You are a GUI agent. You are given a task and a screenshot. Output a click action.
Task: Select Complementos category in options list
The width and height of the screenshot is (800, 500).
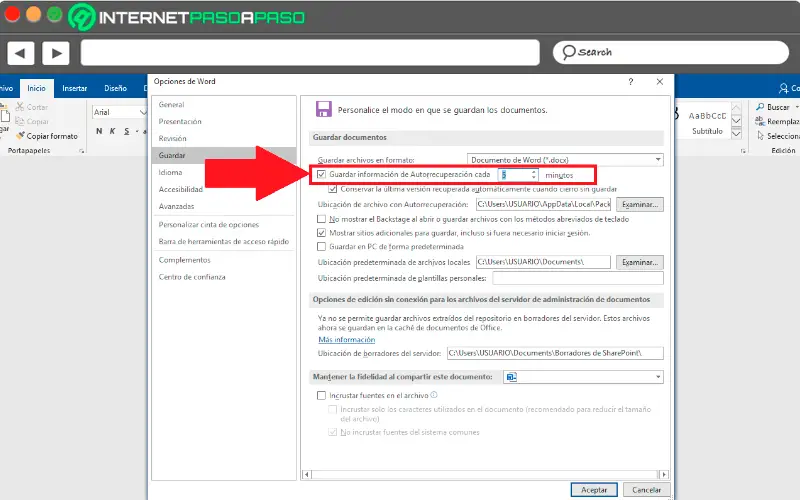click(x=223, y=260)
